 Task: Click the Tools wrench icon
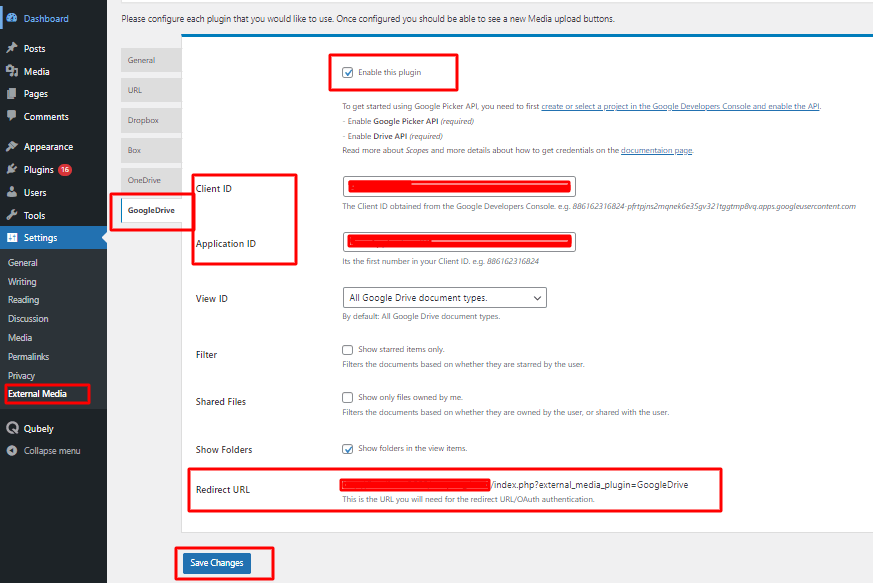pos(12,215)
